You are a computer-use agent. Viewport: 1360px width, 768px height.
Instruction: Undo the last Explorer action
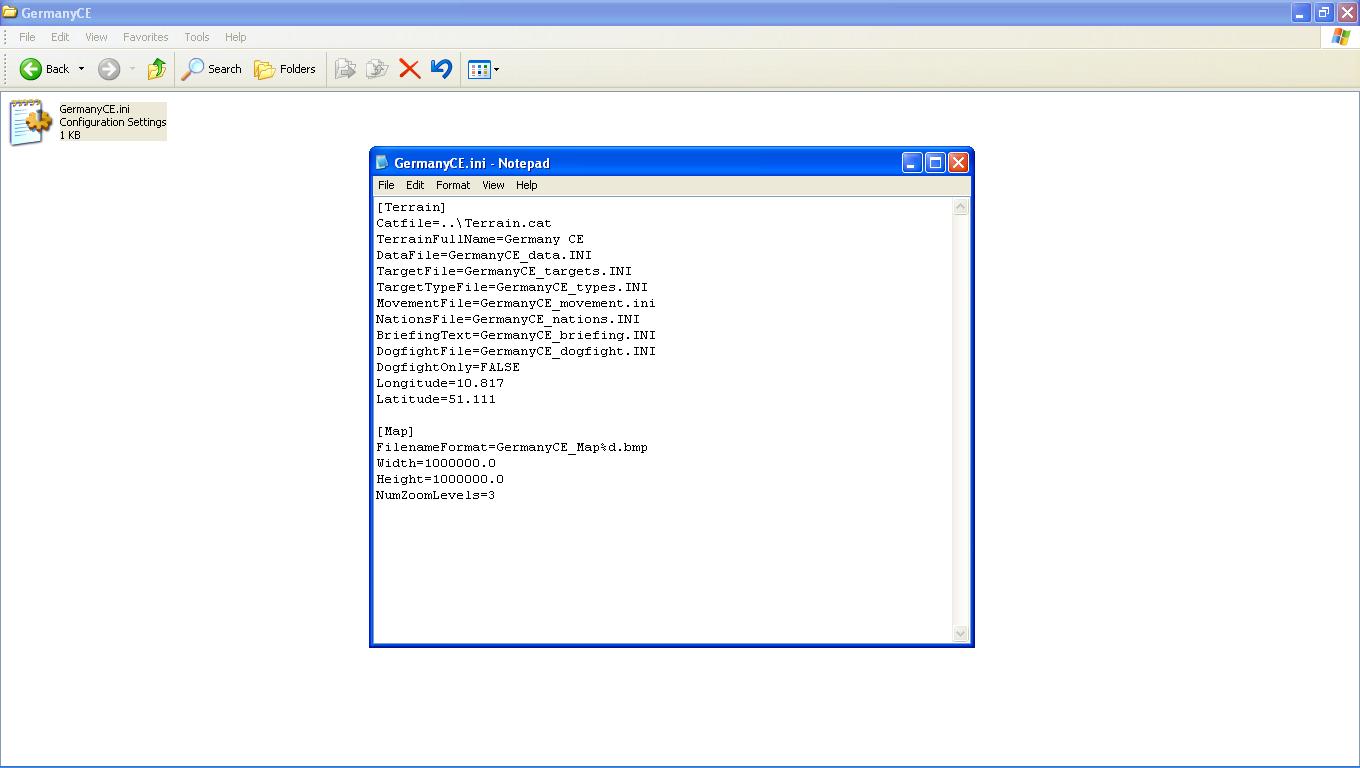pyautogui.click(x=441, y=69)
